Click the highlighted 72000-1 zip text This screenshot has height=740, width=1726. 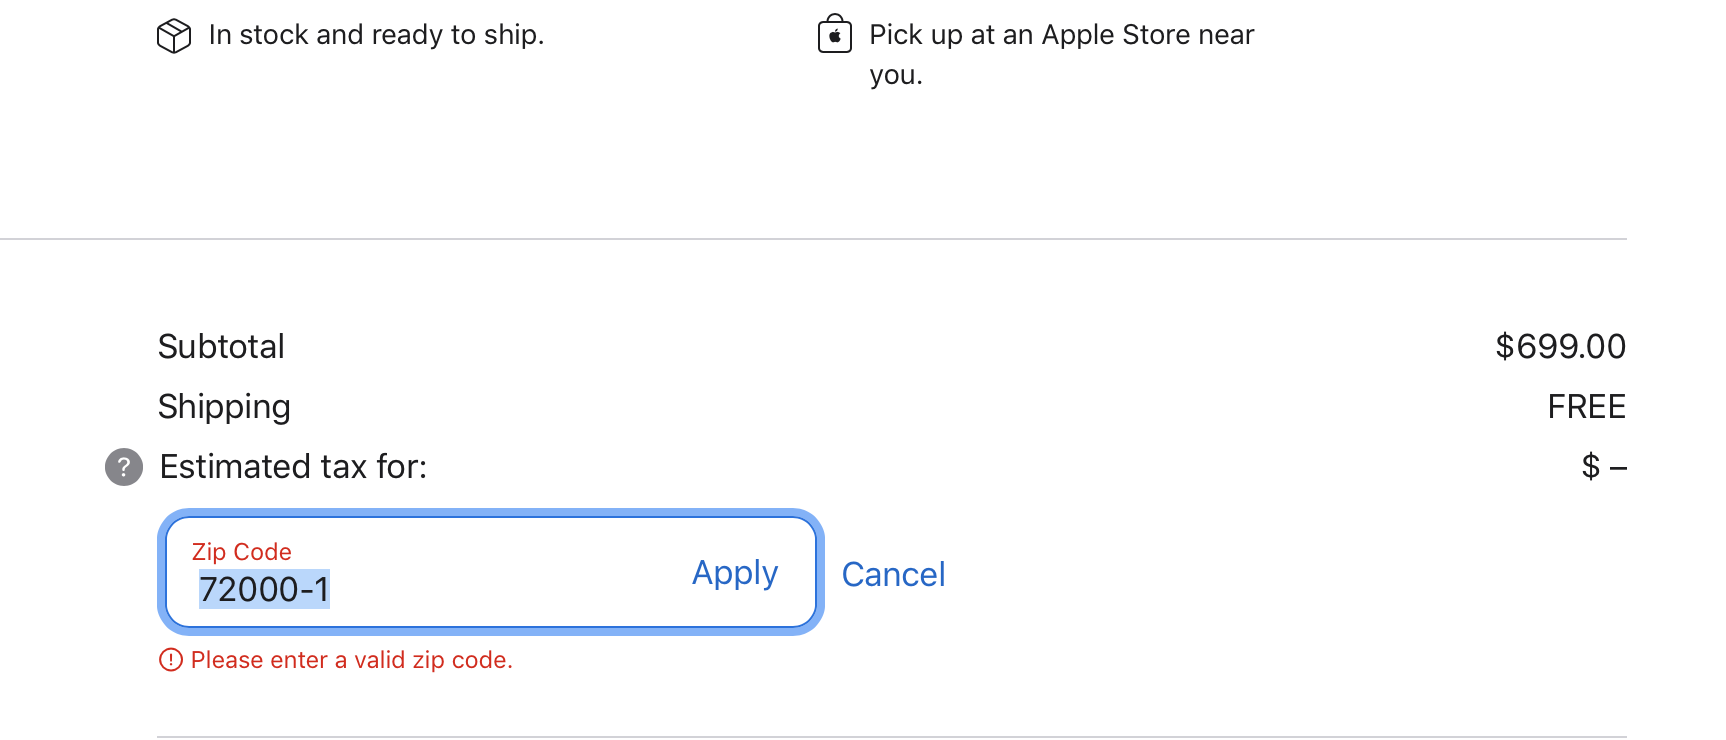pyautogui.click(x=264, y=590)
